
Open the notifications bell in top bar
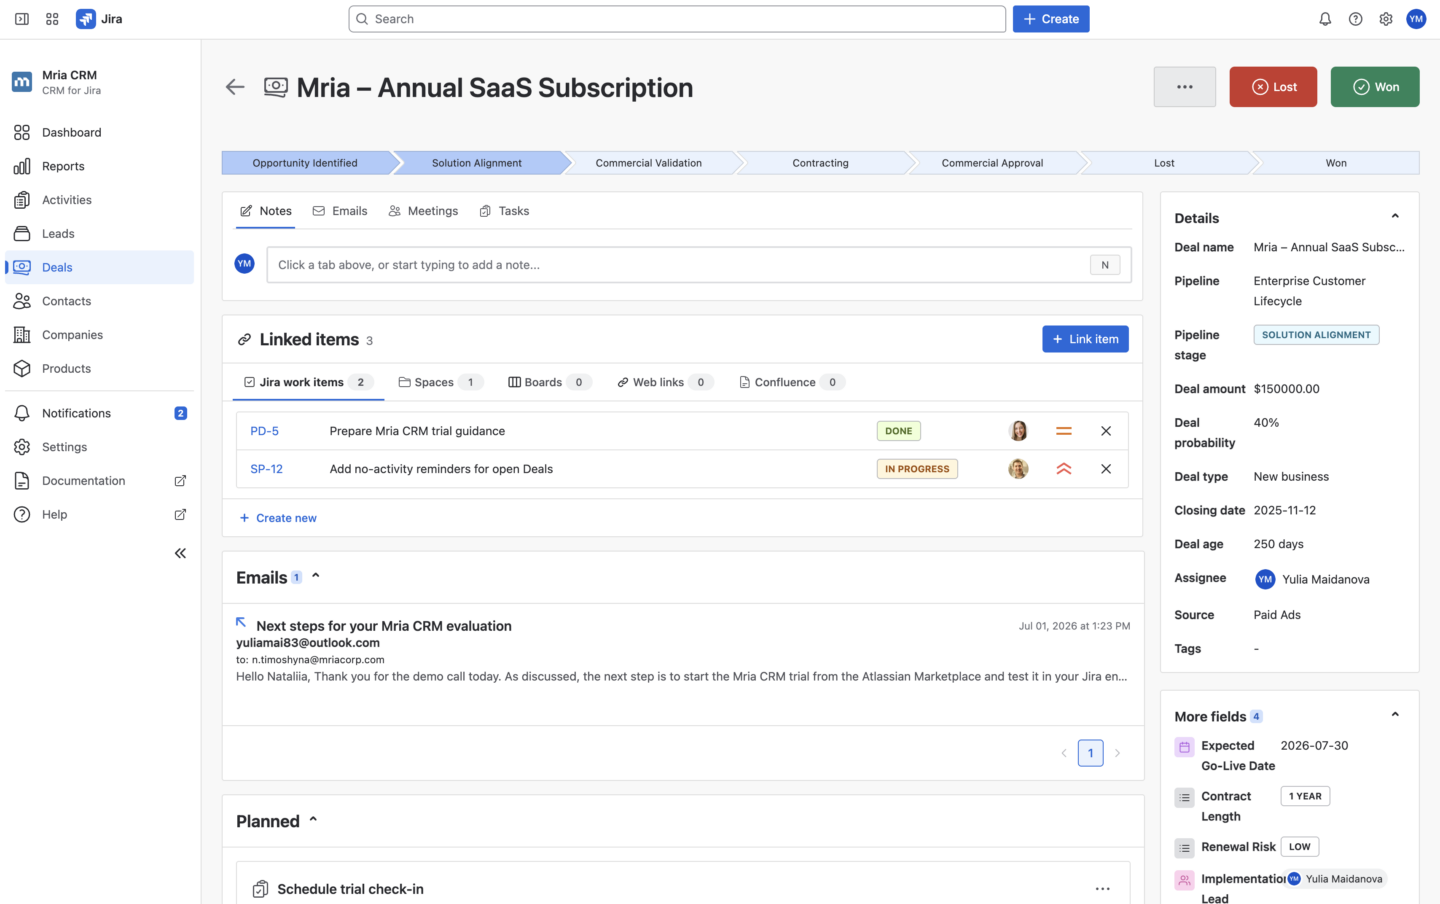pos(1325,19)
